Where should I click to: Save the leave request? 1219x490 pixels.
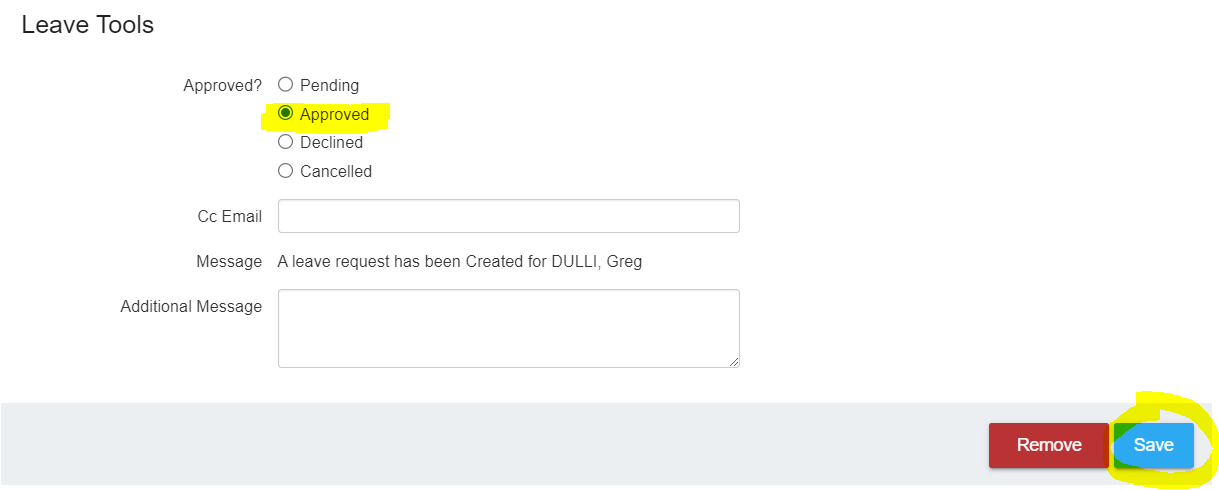click(1153, 445)
